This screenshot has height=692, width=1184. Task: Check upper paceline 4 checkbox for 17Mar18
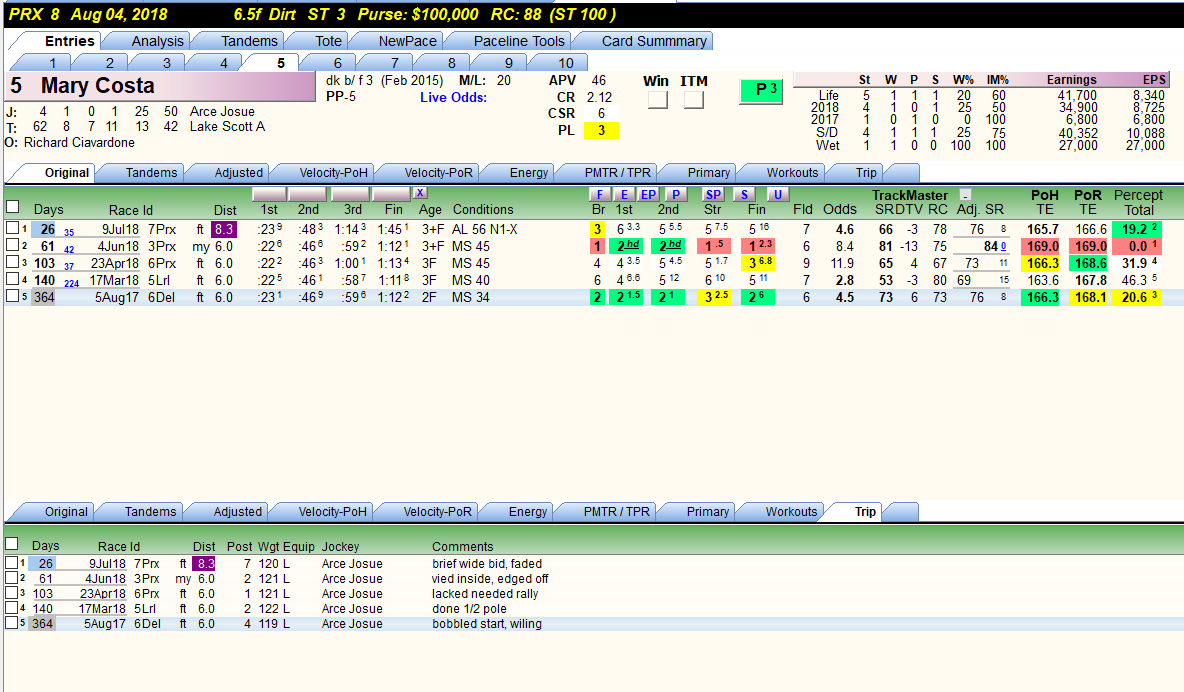[12, 279]
